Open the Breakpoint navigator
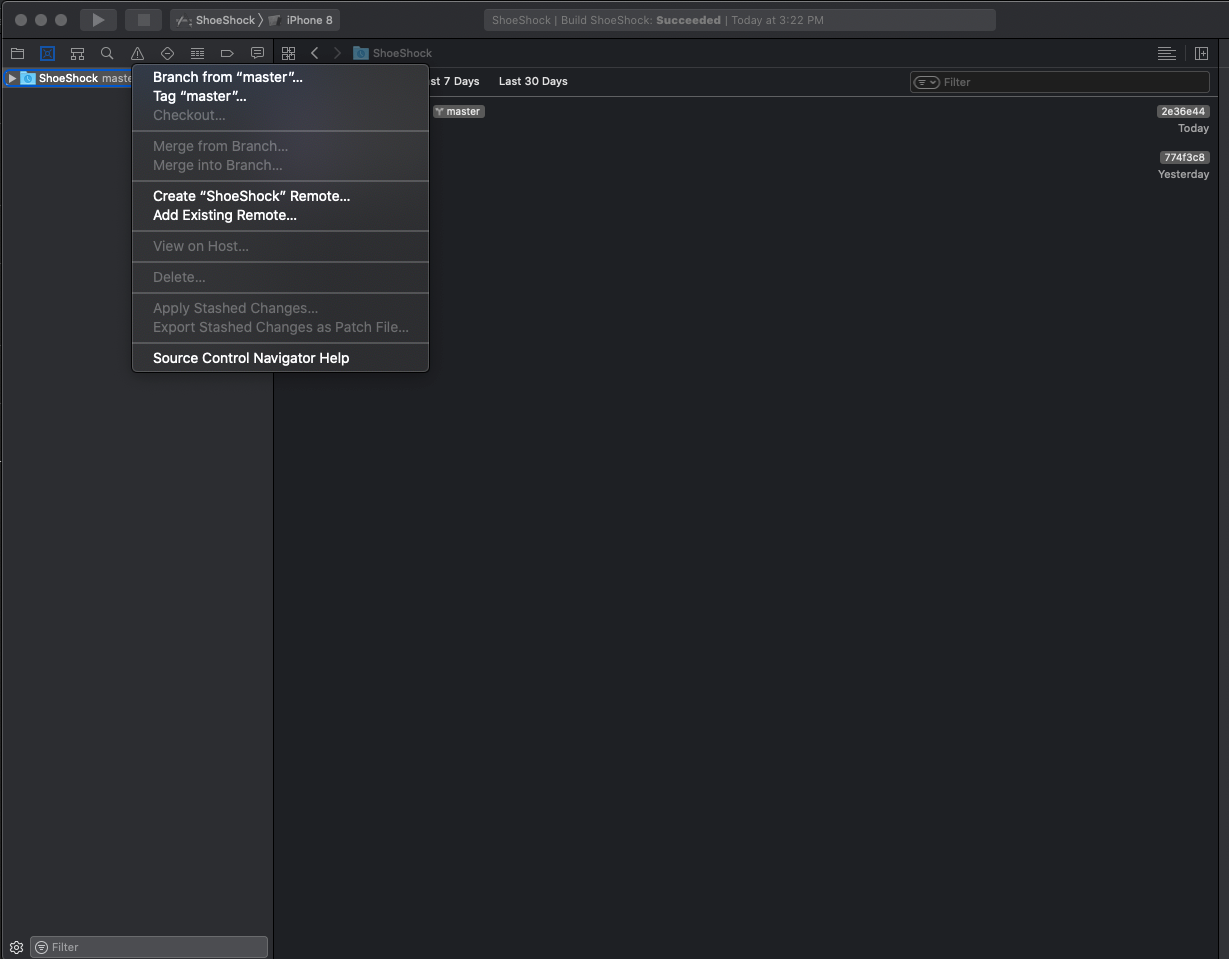The width and height of the screenshot is (1229, 959). [x=227, y=53]
